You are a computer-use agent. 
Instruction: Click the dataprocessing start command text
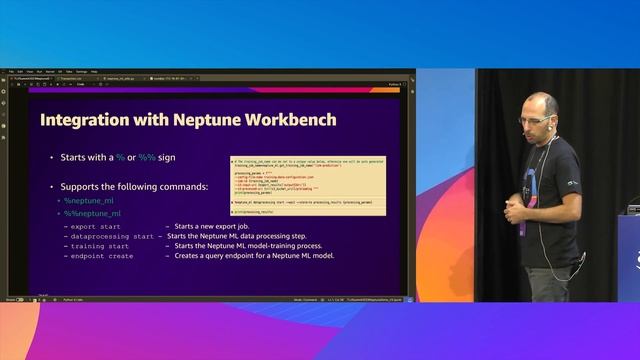click(112, 236)
